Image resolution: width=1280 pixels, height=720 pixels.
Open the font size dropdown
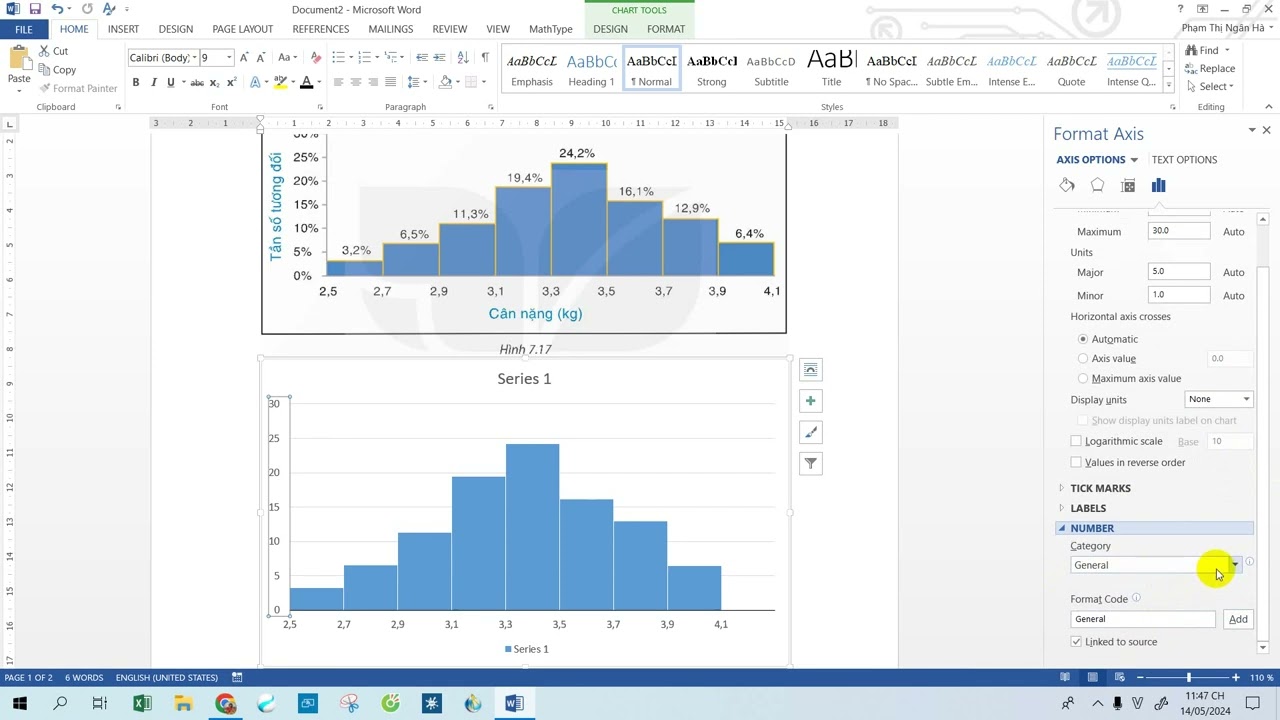(229, 58)
